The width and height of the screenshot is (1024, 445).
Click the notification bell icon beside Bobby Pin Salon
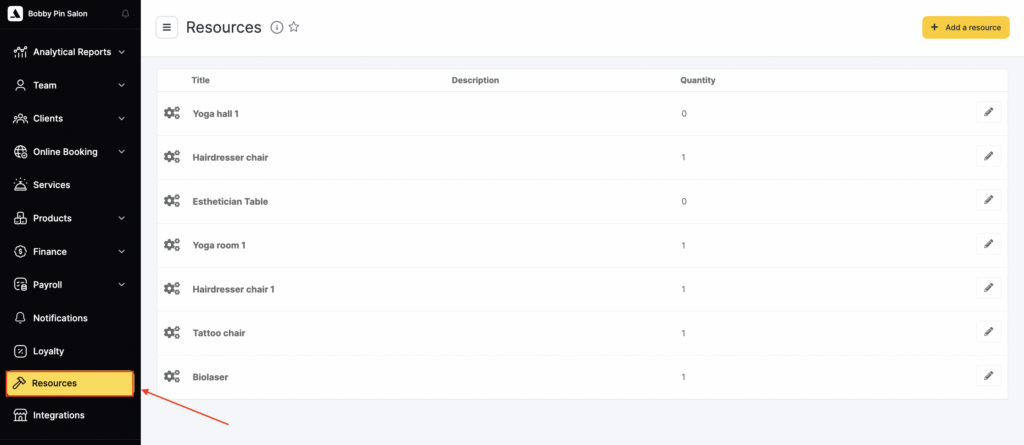click(x=125, y=14)
